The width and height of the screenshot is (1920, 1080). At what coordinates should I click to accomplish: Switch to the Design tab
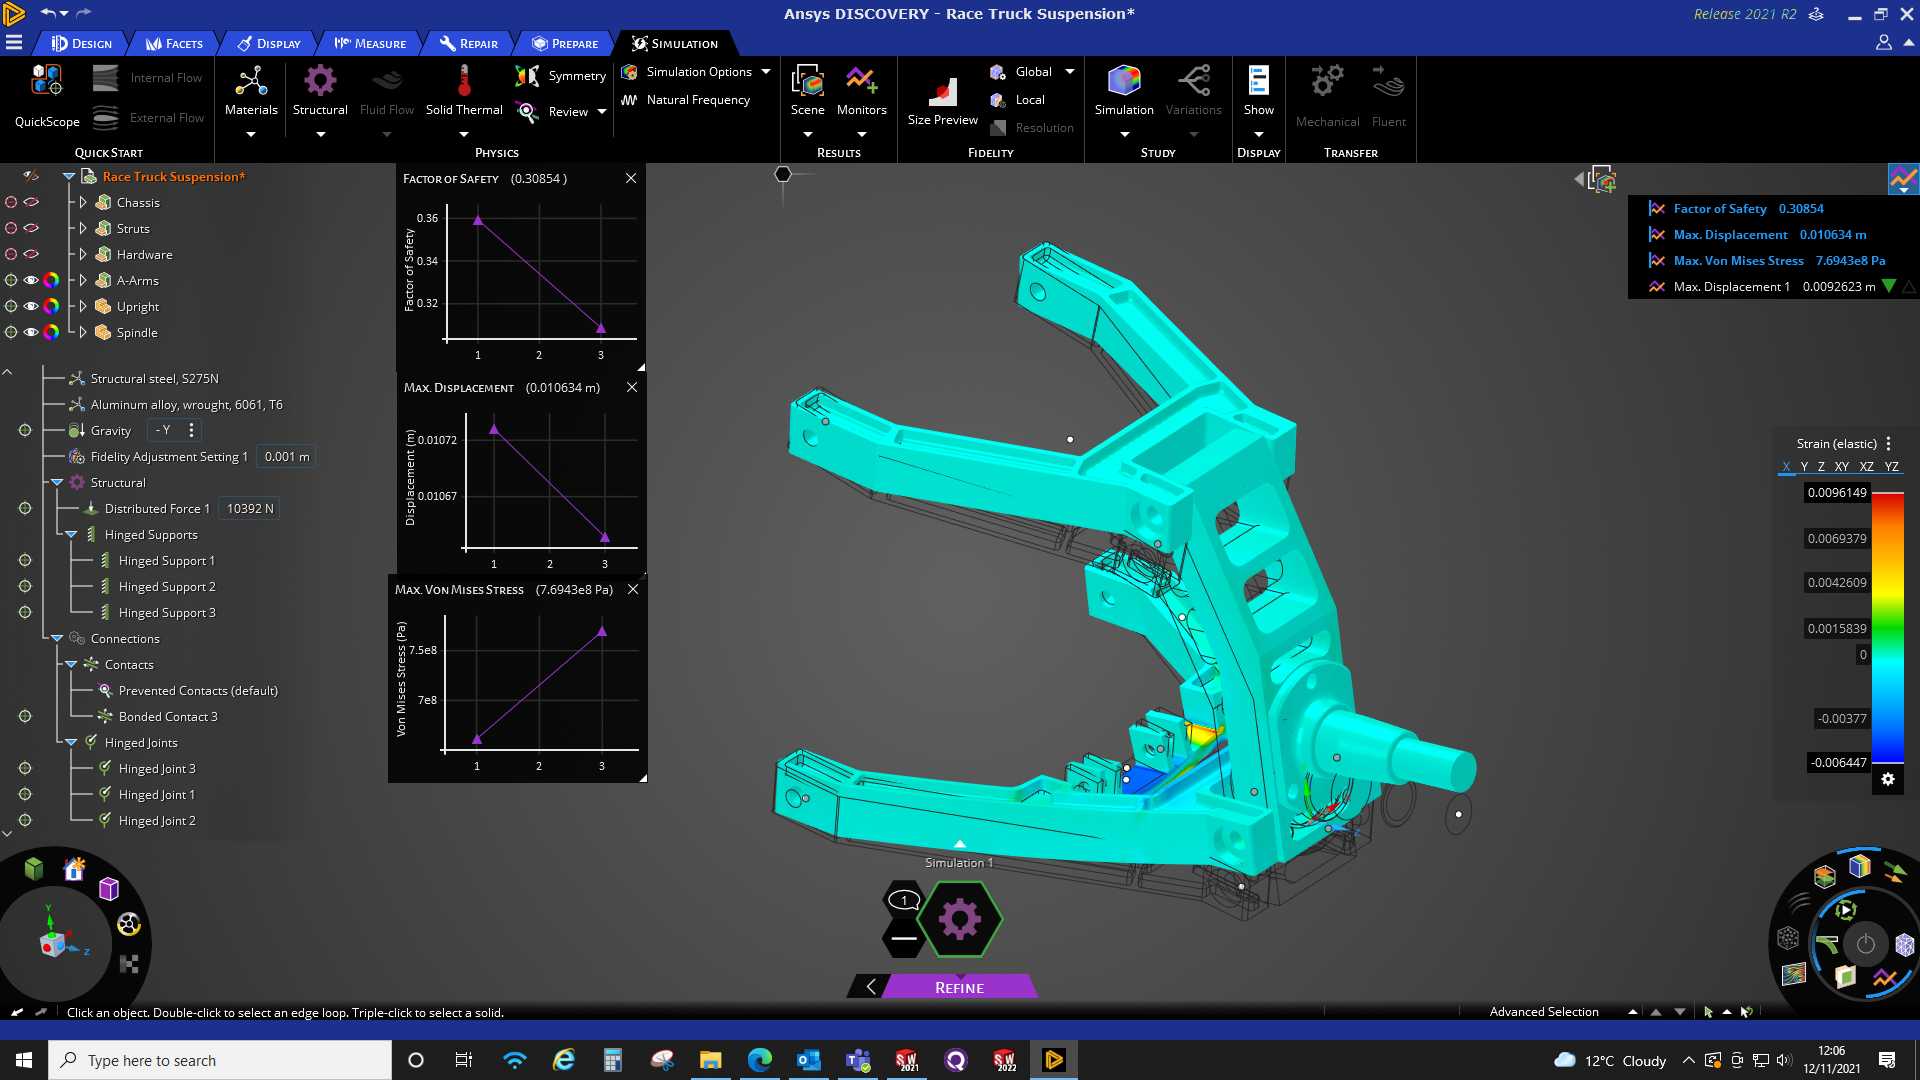[82, 43]
